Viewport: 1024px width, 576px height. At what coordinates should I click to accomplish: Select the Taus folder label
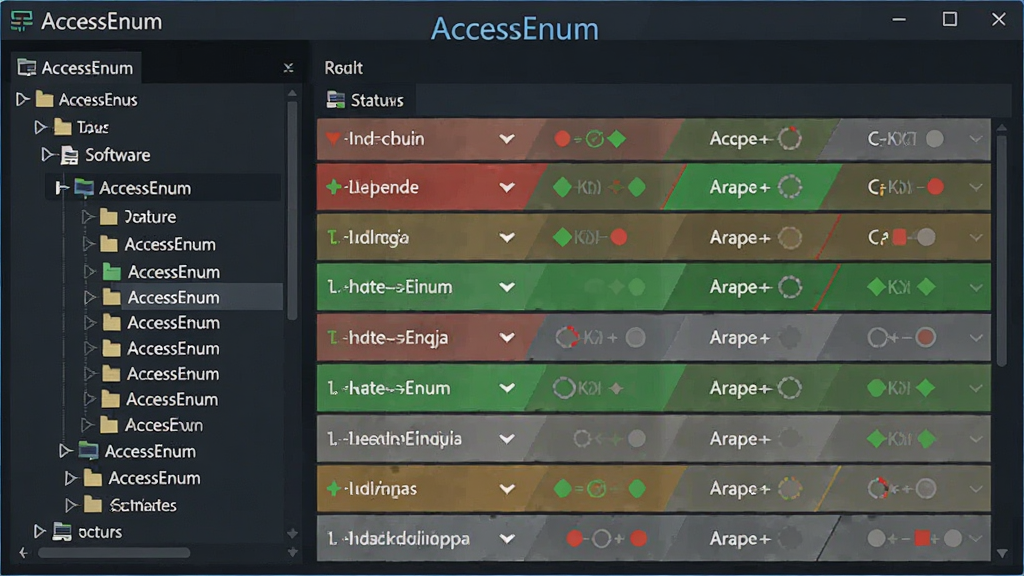pos(92,127)
